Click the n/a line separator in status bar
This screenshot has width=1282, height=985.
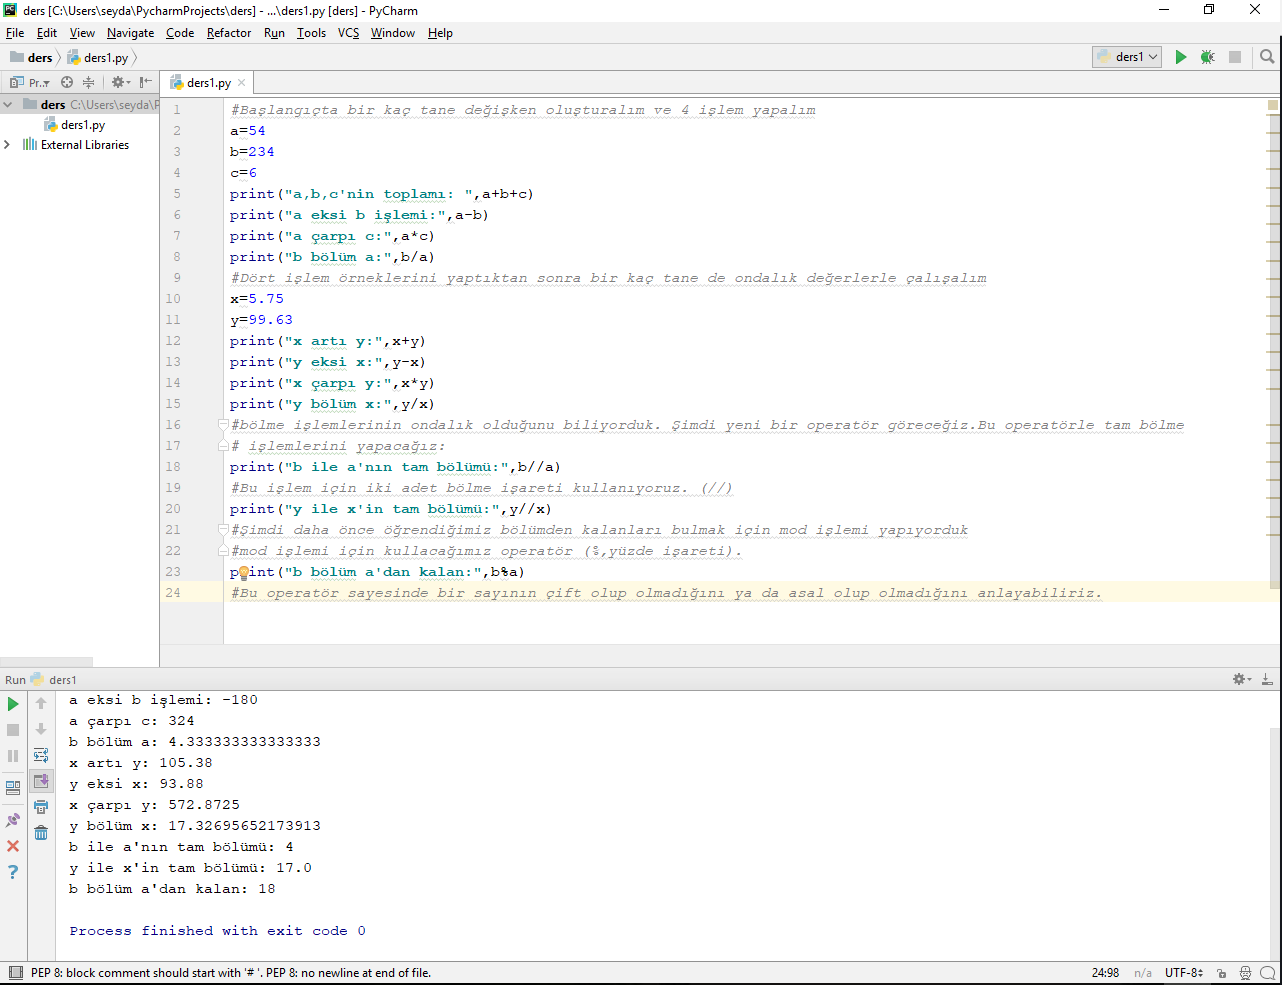(x=1143, y=972)
